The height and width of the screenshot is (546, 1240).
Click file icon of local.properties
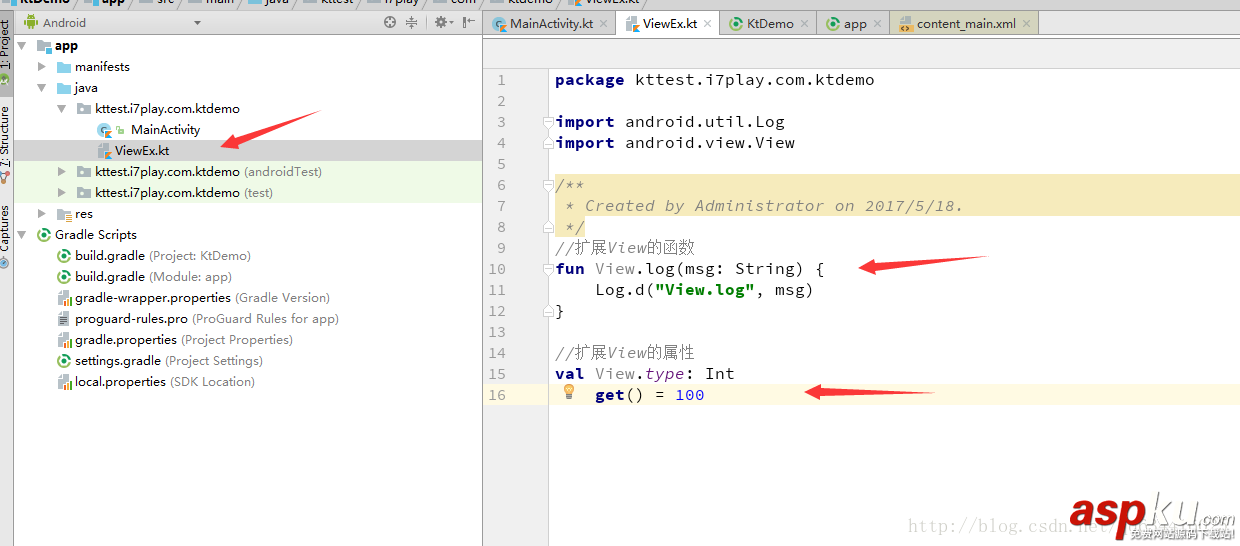tap(64, 382)
